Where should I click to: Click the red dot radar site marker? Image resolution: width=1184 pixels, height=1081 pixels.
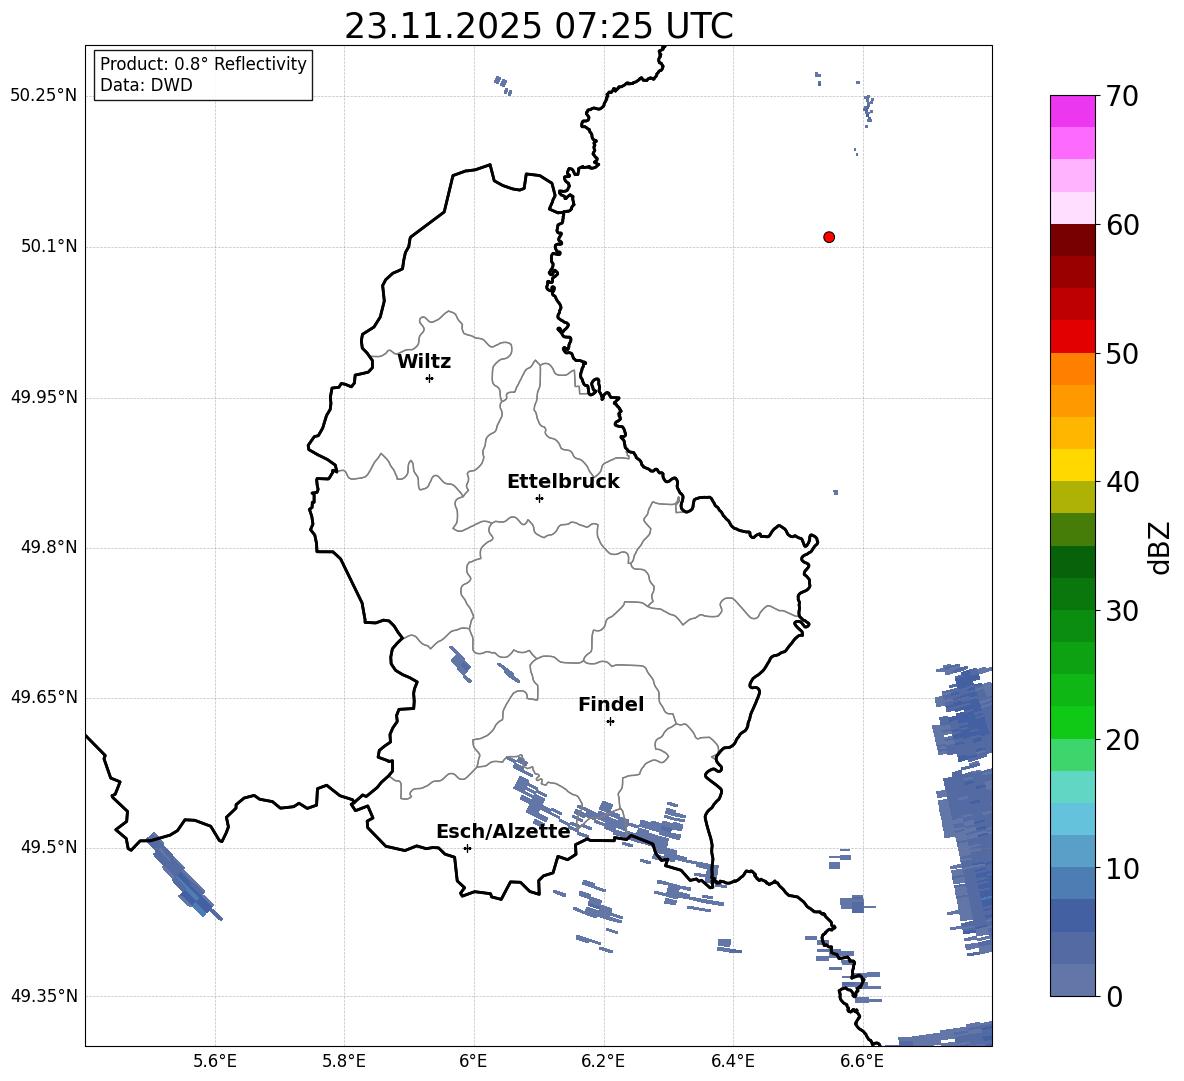pyautogui.click(x=829, y=237)
